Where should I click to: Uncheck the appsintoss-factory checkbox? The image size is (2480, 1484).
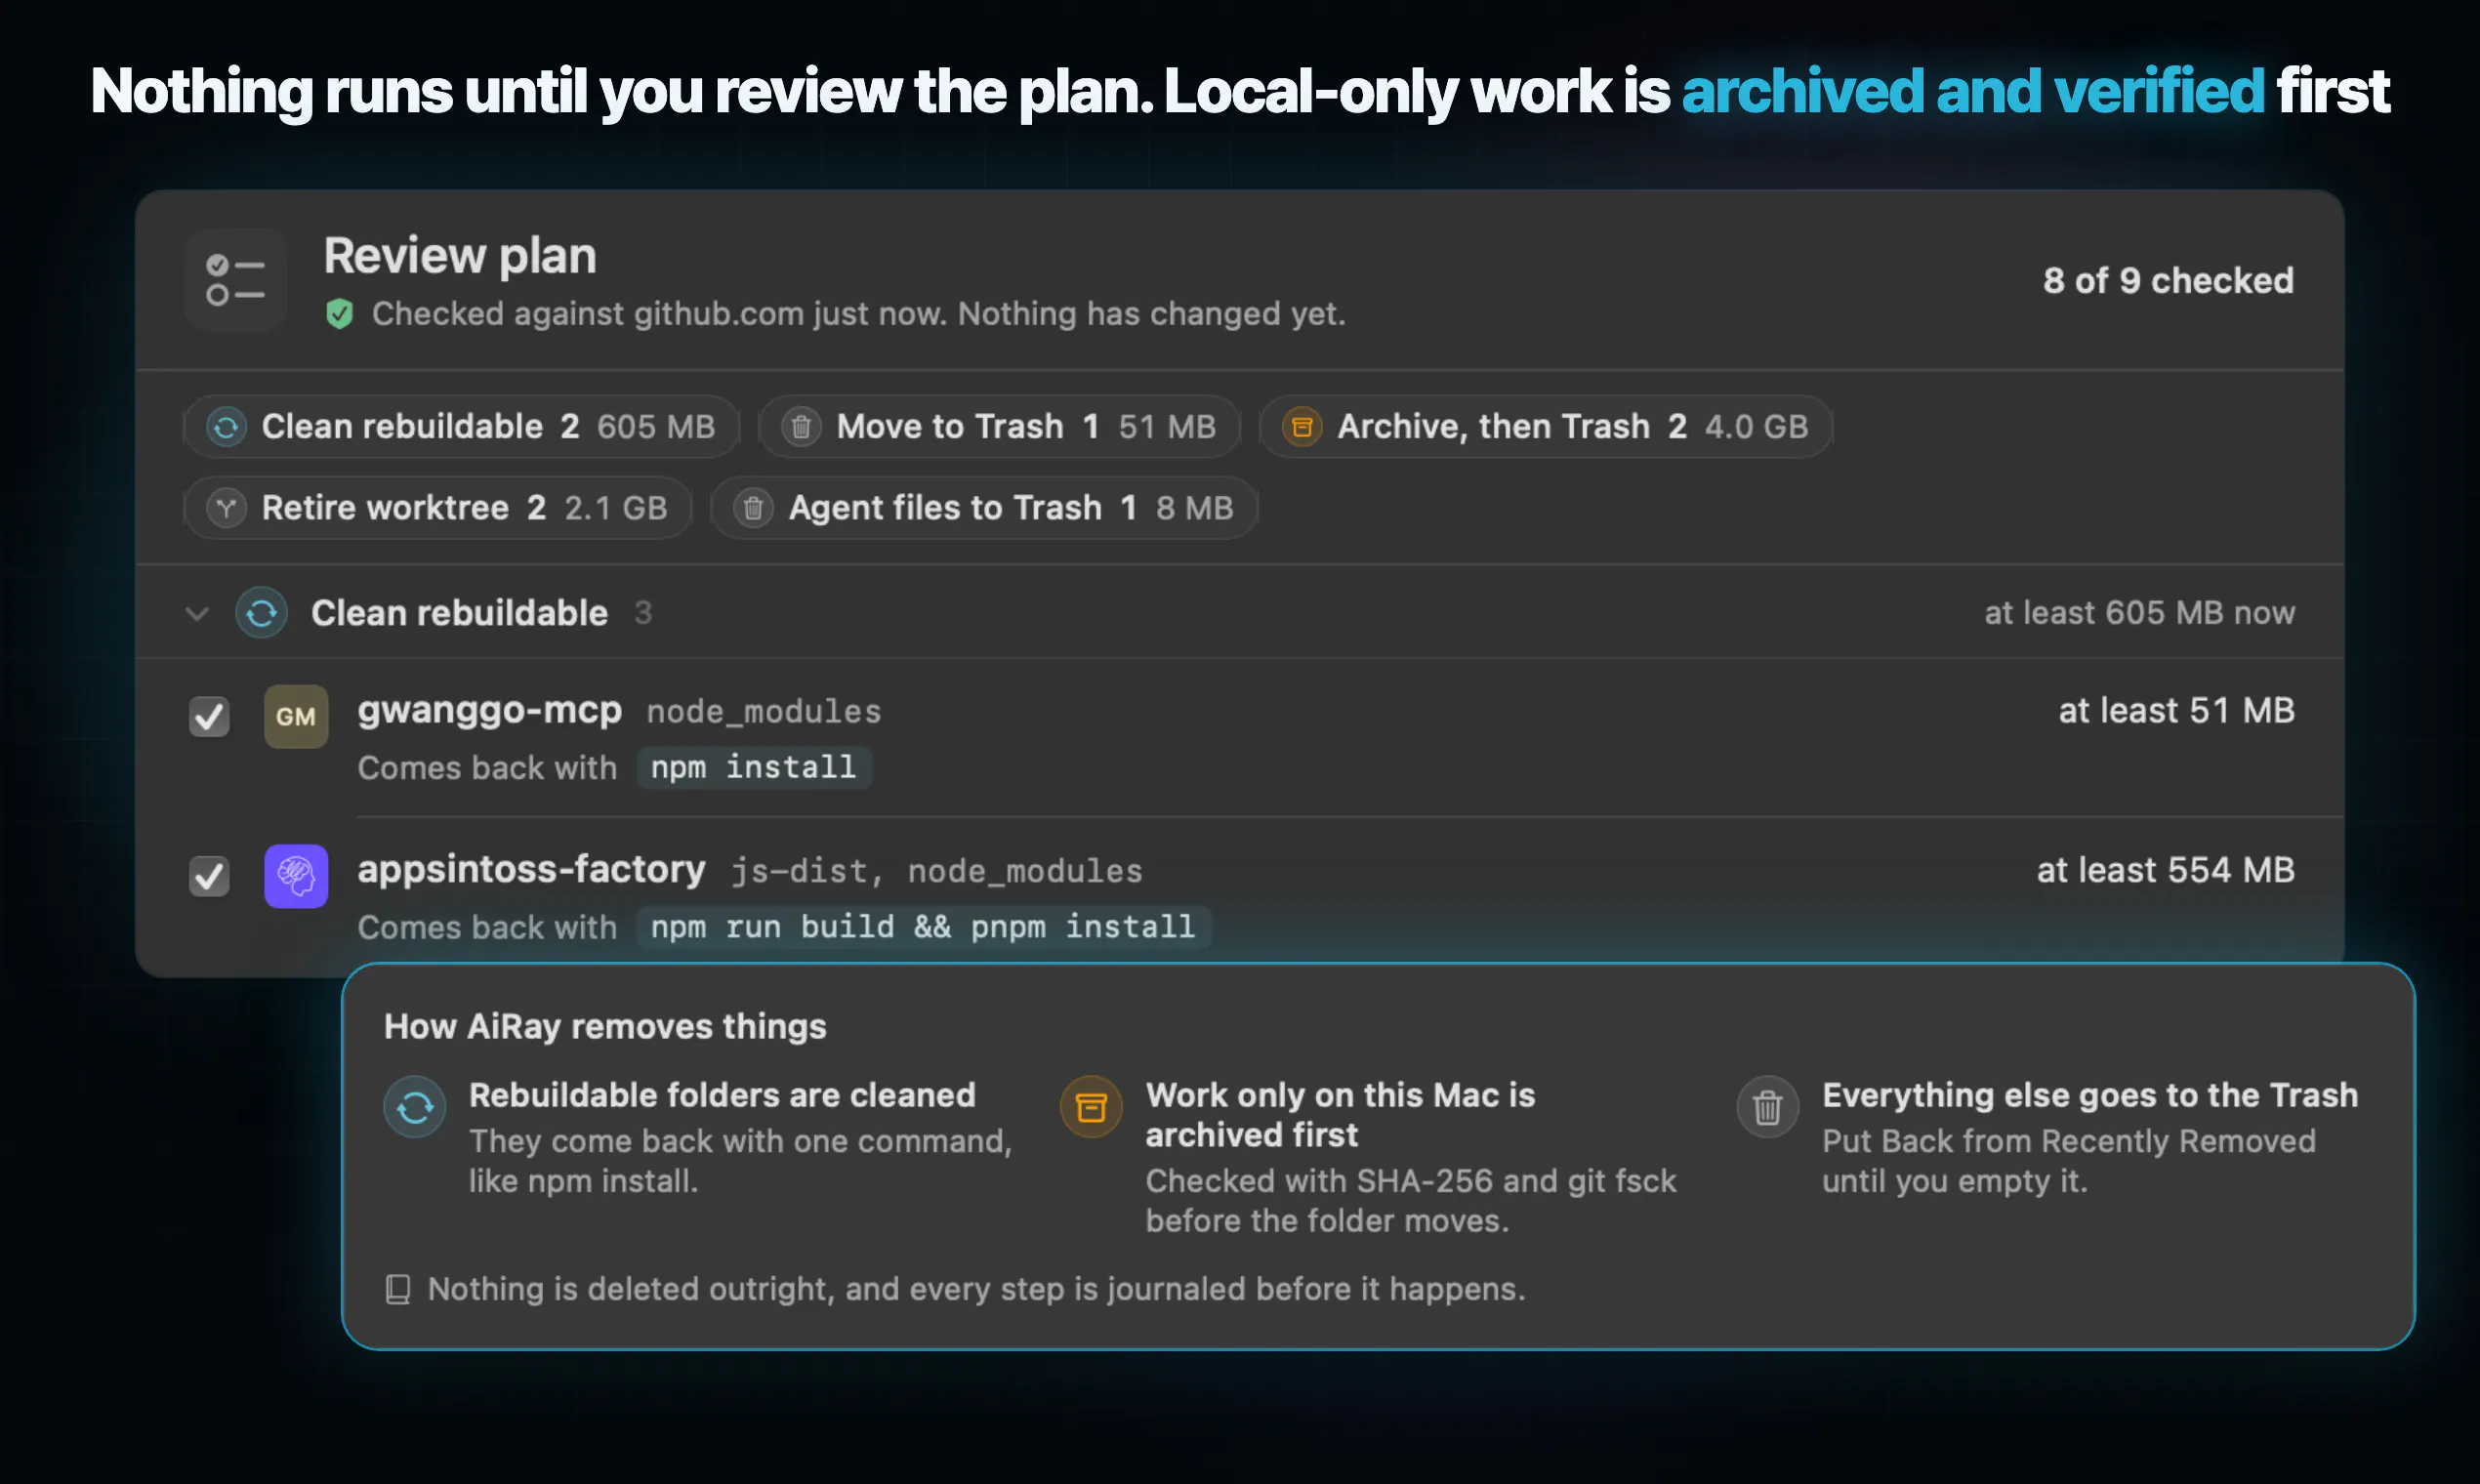(209, 876)
